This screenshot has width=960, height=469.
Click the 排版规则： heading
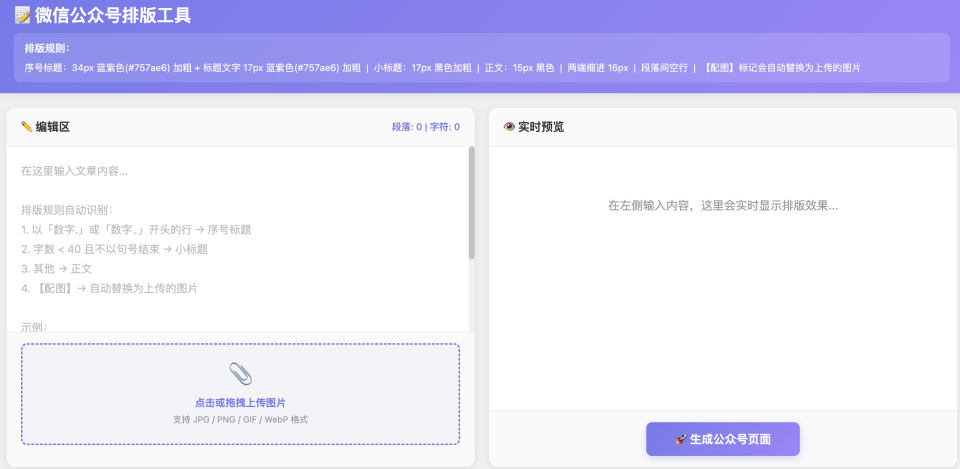(x=47, y=48)
